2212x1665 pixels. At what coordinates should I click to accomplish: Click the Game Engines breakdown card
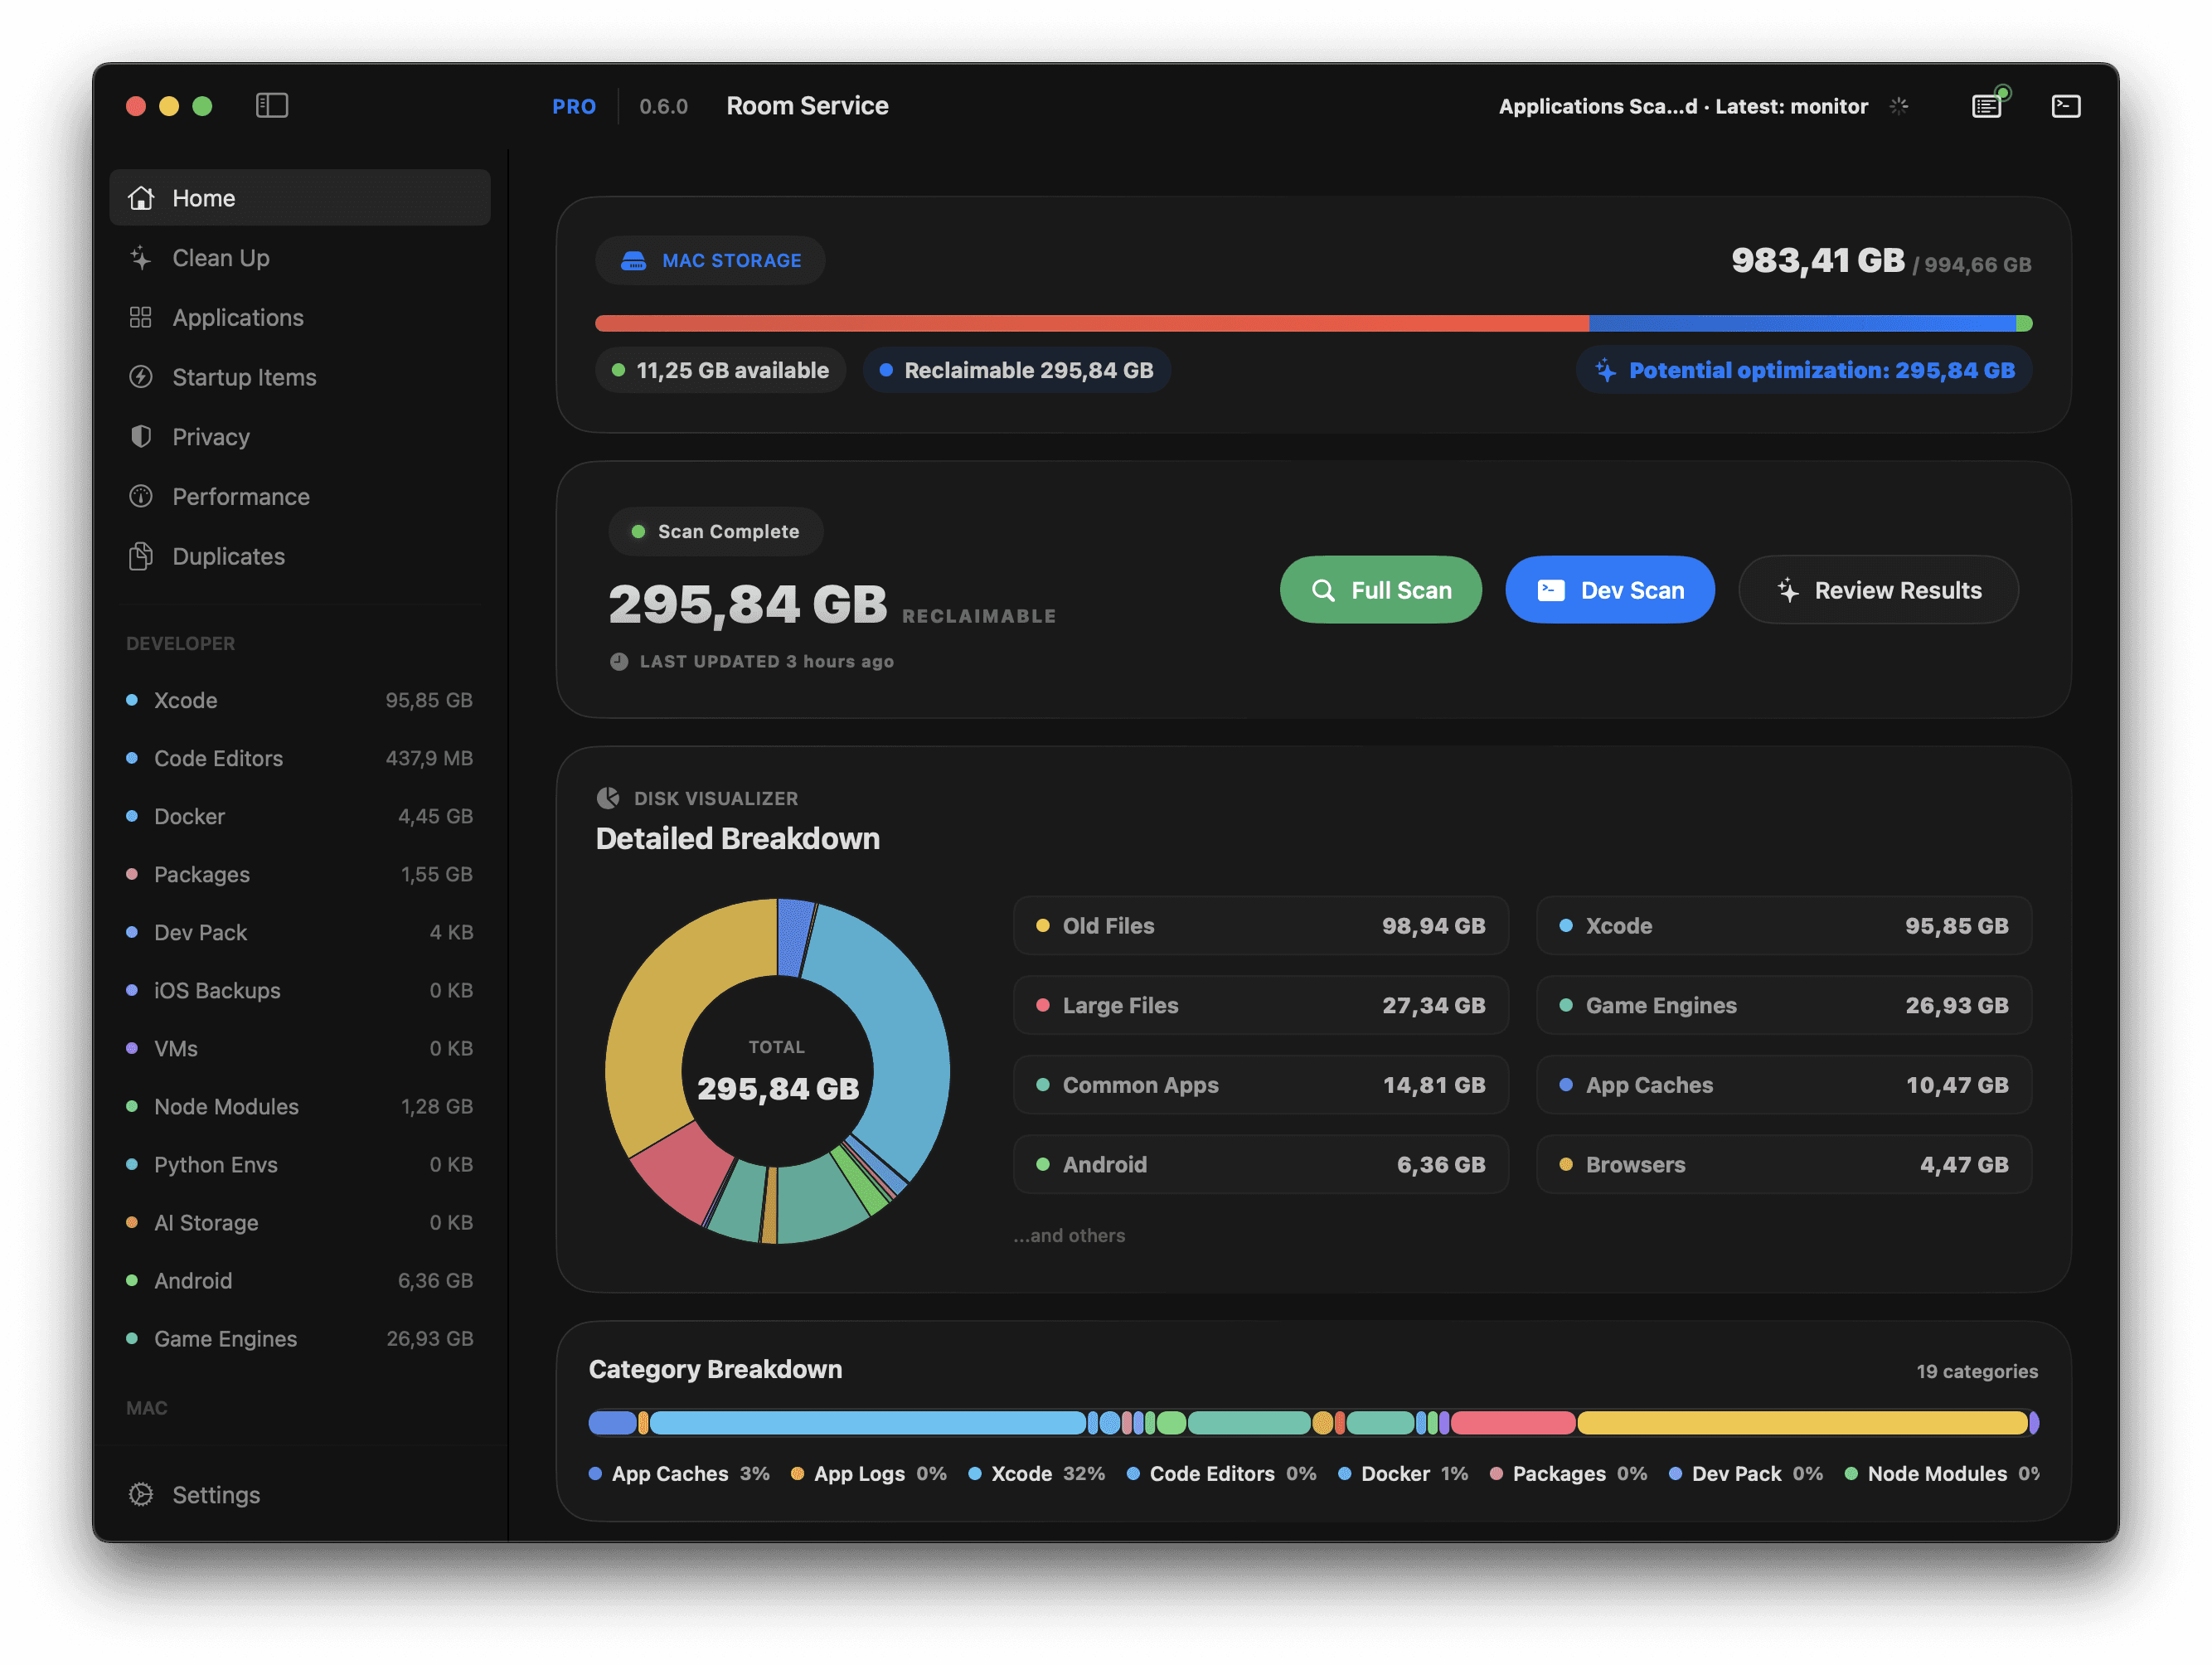[x=1783, y=1005]
